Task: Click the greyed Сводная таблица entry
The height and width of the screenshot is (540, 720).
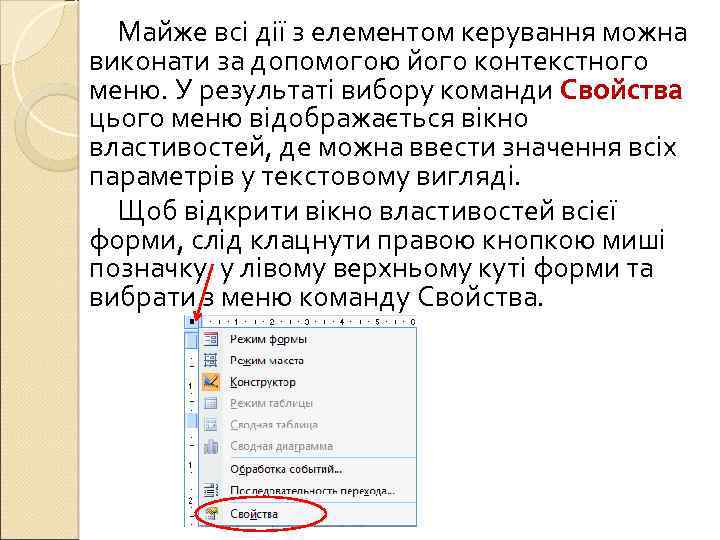Action: point(307,425)
